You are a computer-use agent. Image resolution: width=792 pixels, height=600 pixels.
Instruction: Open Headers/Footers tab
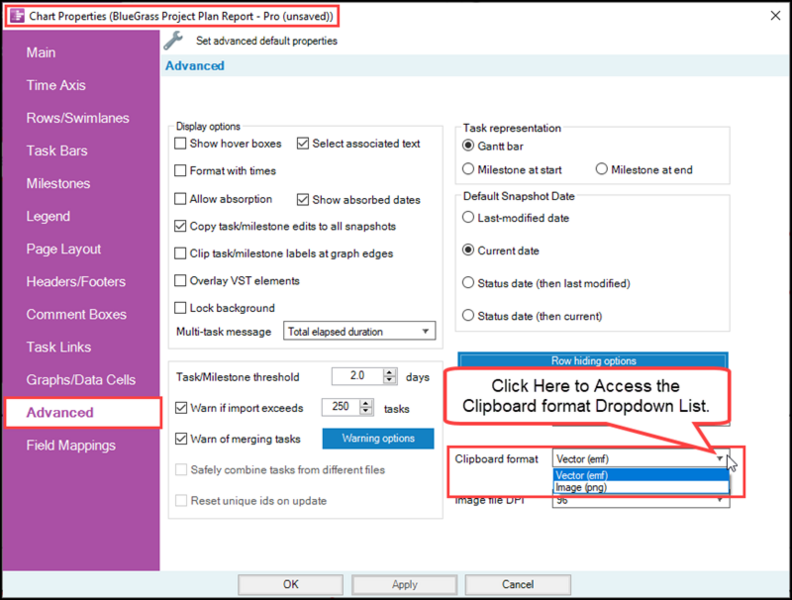point(76,282)
